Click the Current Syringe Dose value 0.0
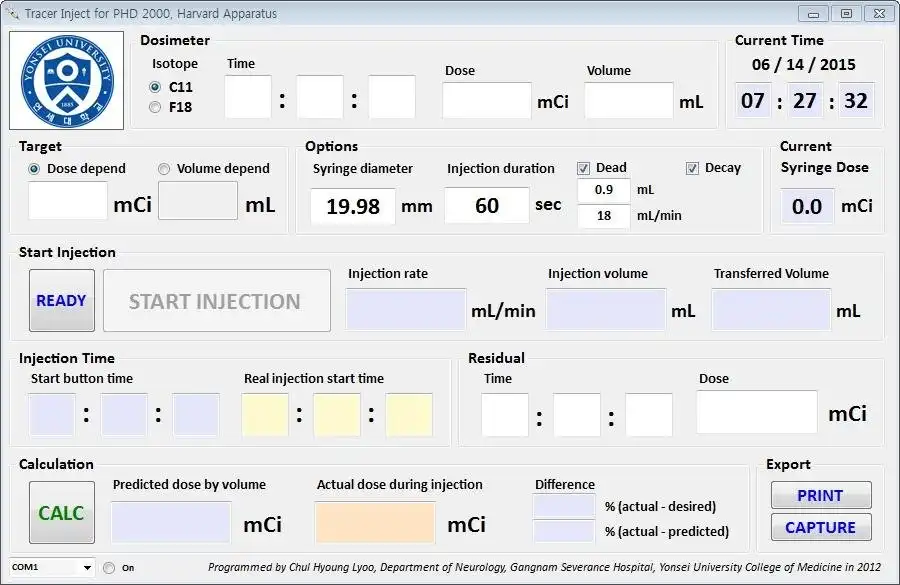Image resolution: width=900 pixels, height=585 pixels. [x=807, y=206]
